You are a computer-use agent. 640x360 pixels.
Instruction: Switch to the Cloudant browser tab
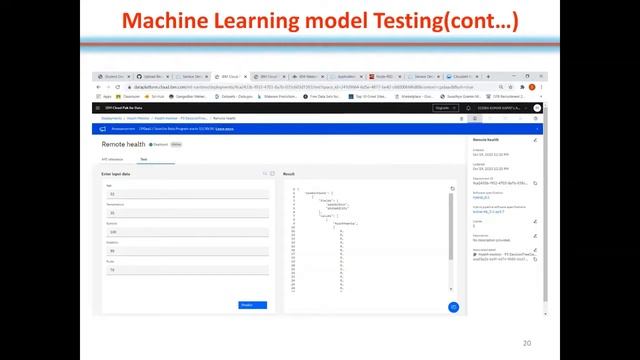pos(462,77)
